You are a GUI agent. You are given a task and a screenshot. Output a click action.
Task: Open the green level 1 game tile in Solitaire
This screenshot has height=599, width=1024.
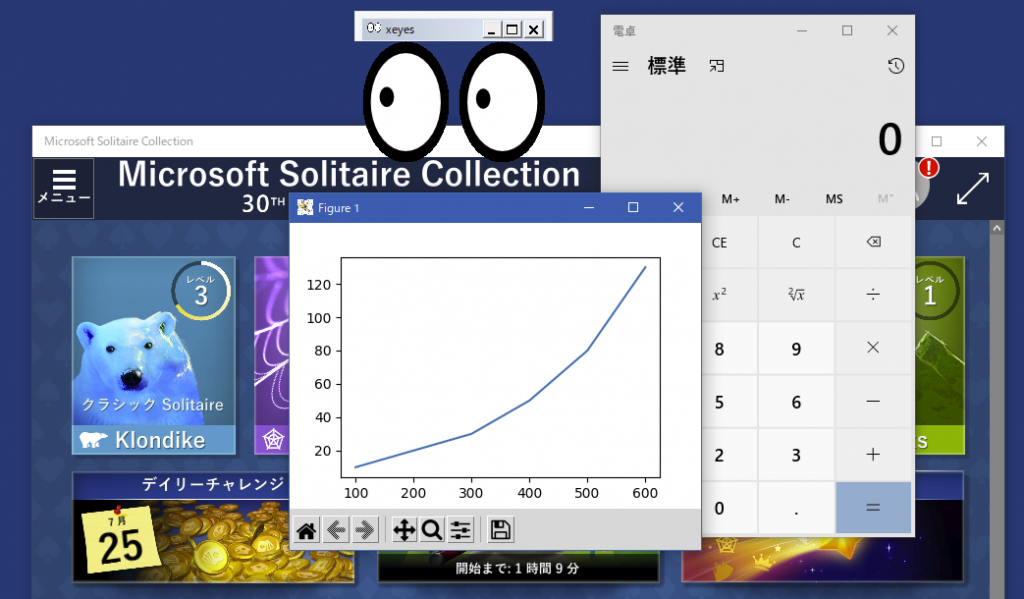939,355
